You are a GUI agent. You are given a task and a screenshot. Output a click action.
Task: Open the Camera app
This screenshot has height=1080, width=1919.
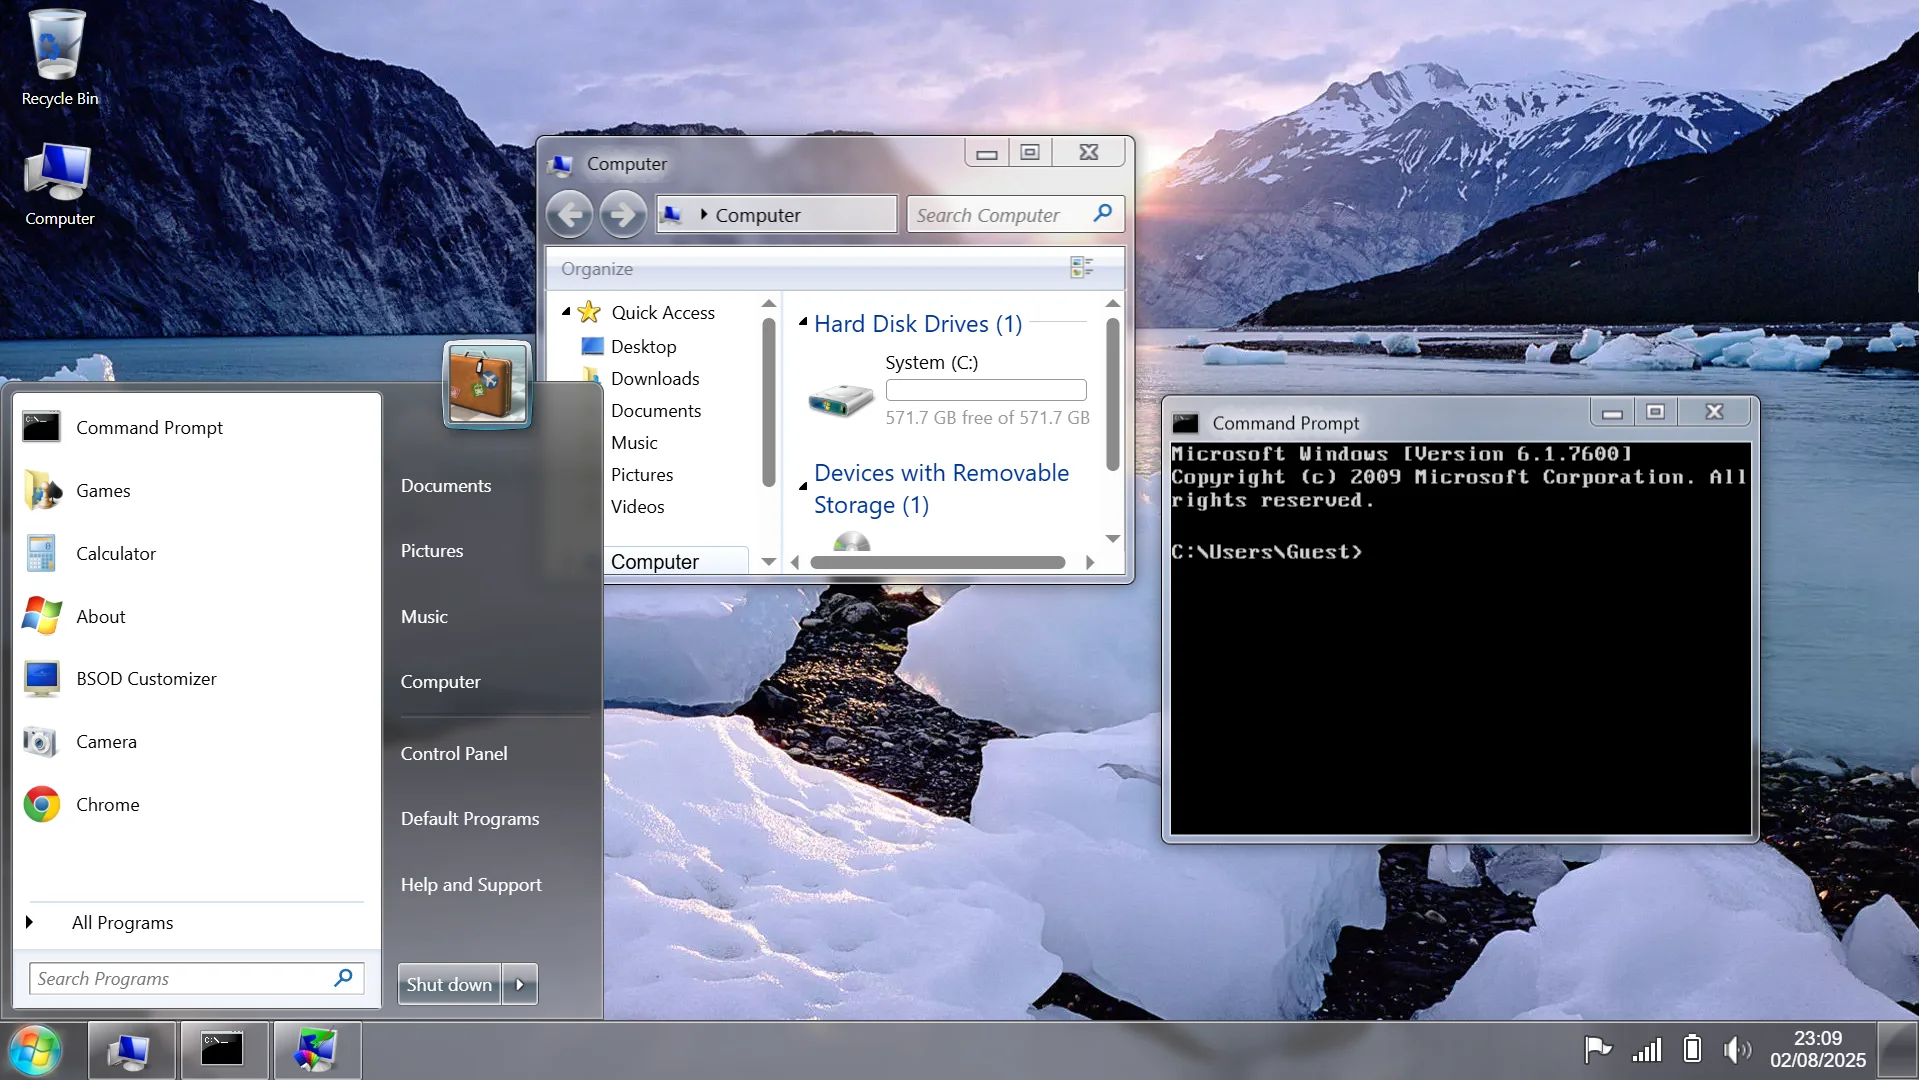click(107, 741)
